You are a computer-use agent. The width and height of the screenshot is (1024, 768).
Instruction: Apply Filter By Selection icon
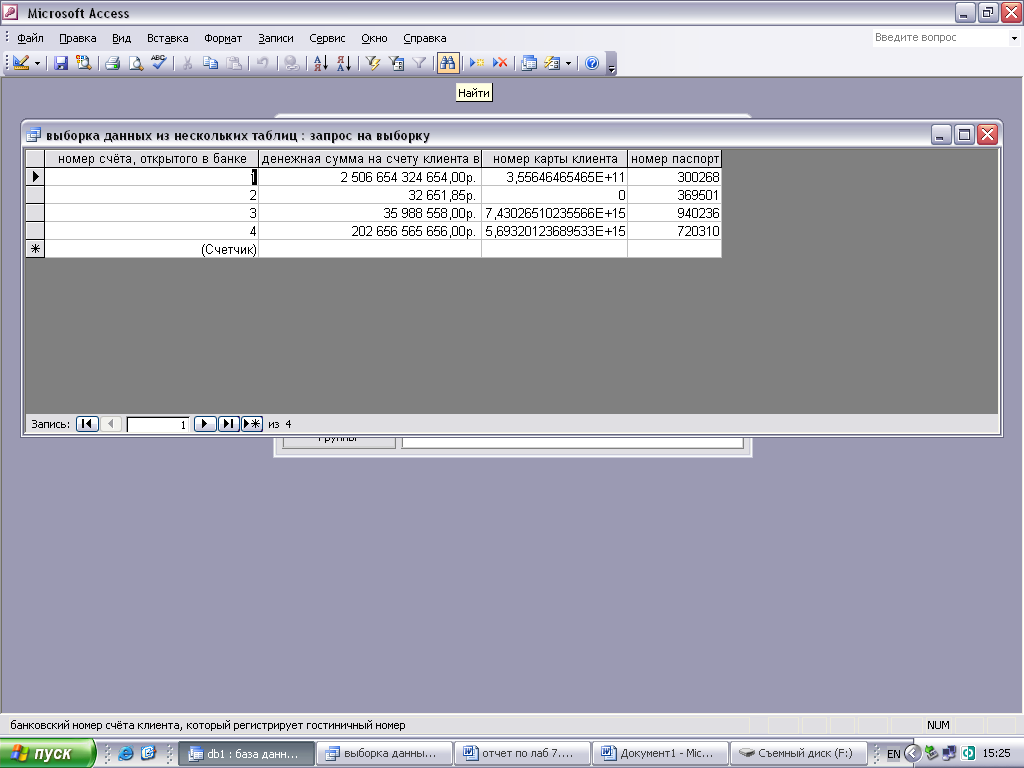pos(373,63)
